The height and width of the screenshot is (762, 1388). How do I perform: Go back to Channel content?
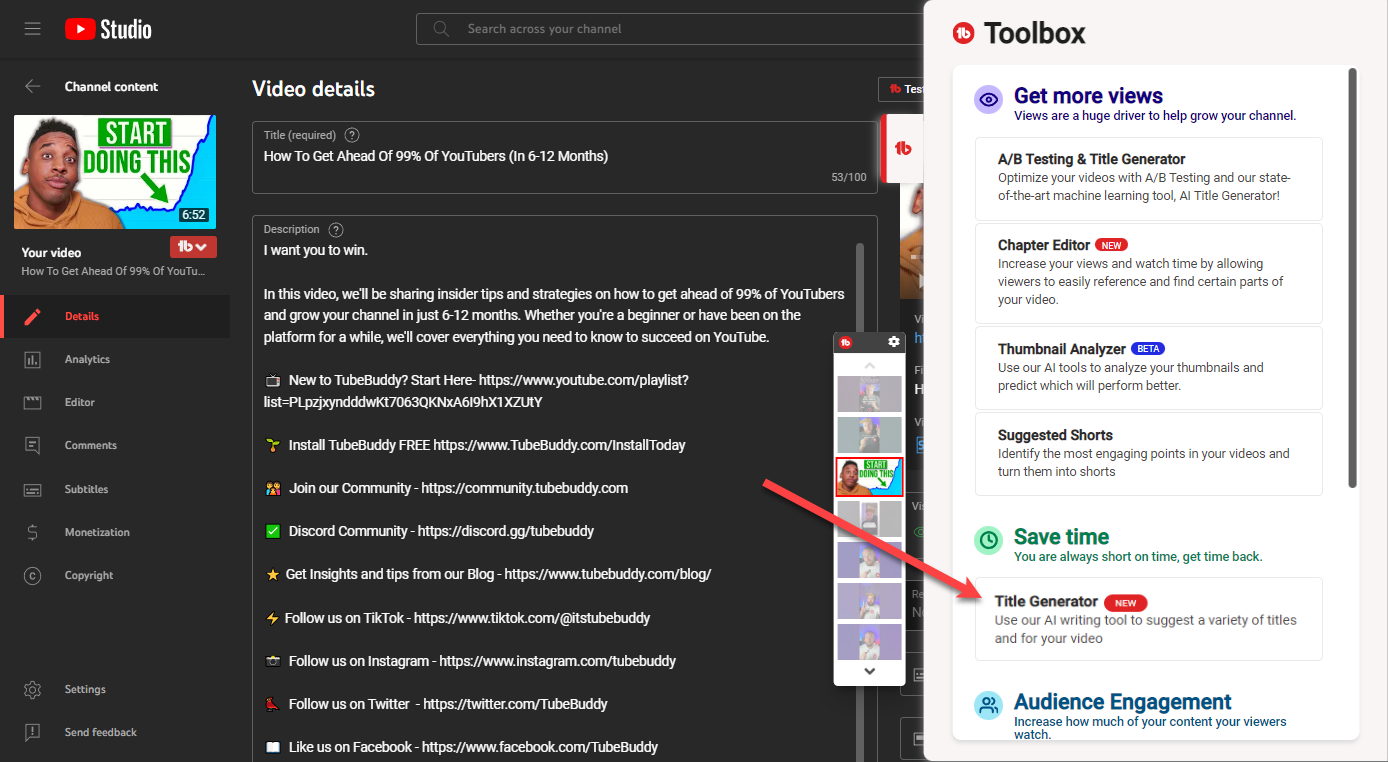(x=33, y=87)
